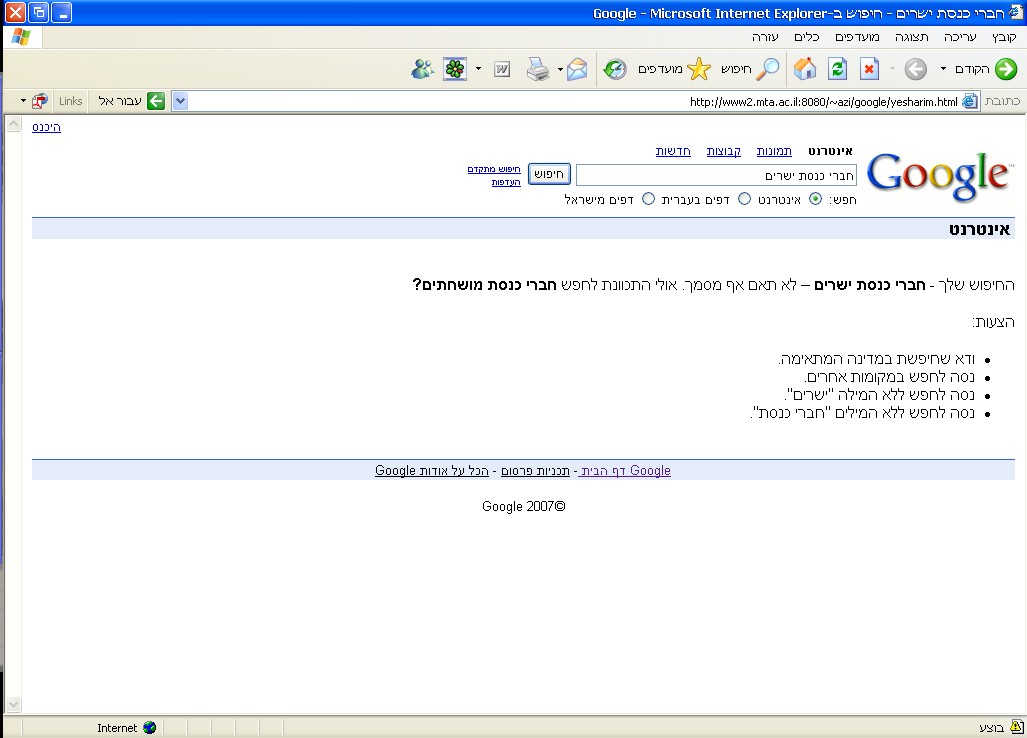This screenshot has width=1027, height=738.
Task: Open the תצוגה menu
Action: click(x=912, y=37)
